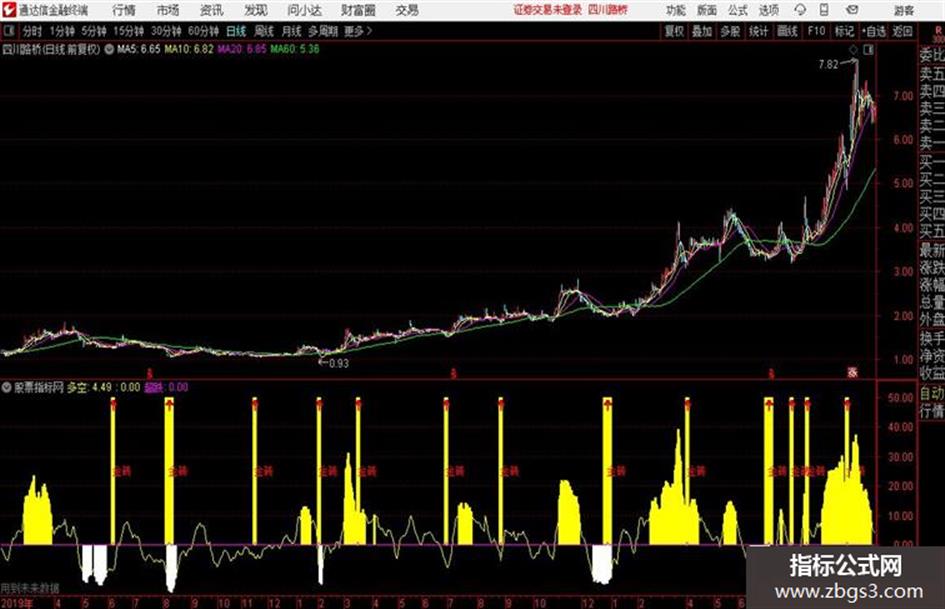The width and height of the screenshot is (945, 609).
Task: Open the F10 company info
Action: coord(816,31)
